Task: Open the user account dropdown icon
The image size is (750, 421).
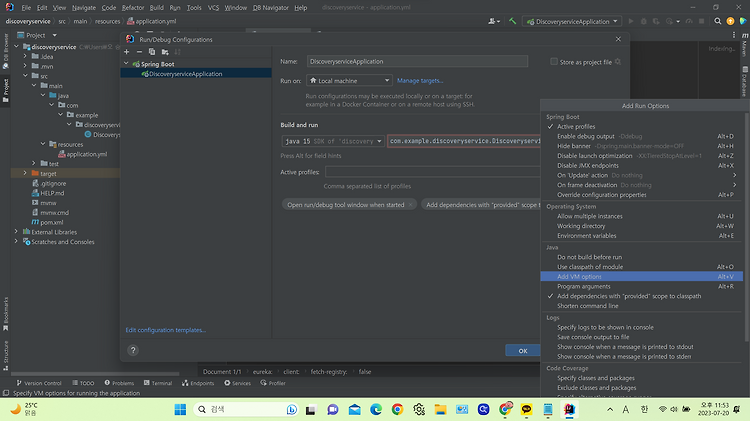Action: (494, 21)
